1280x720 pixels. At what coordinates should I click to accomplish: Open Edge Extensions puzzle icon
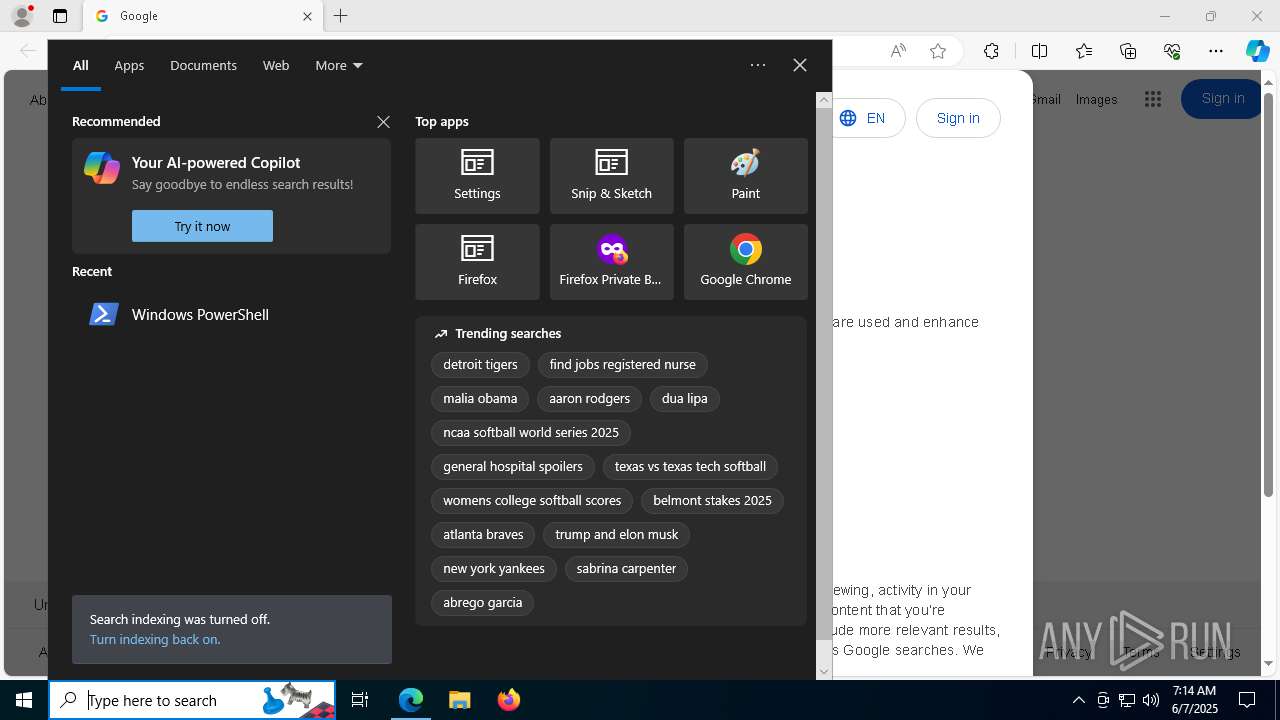(x=991, y=51)
